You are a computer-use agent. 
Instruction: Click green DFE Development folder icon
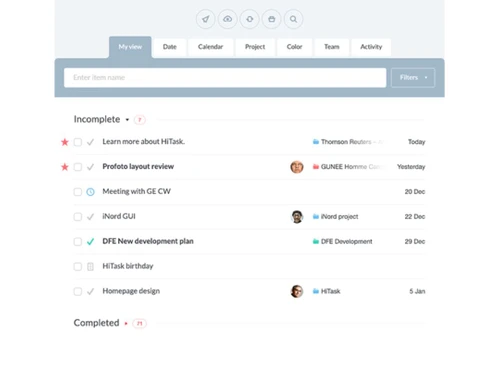tap(316, 241)
